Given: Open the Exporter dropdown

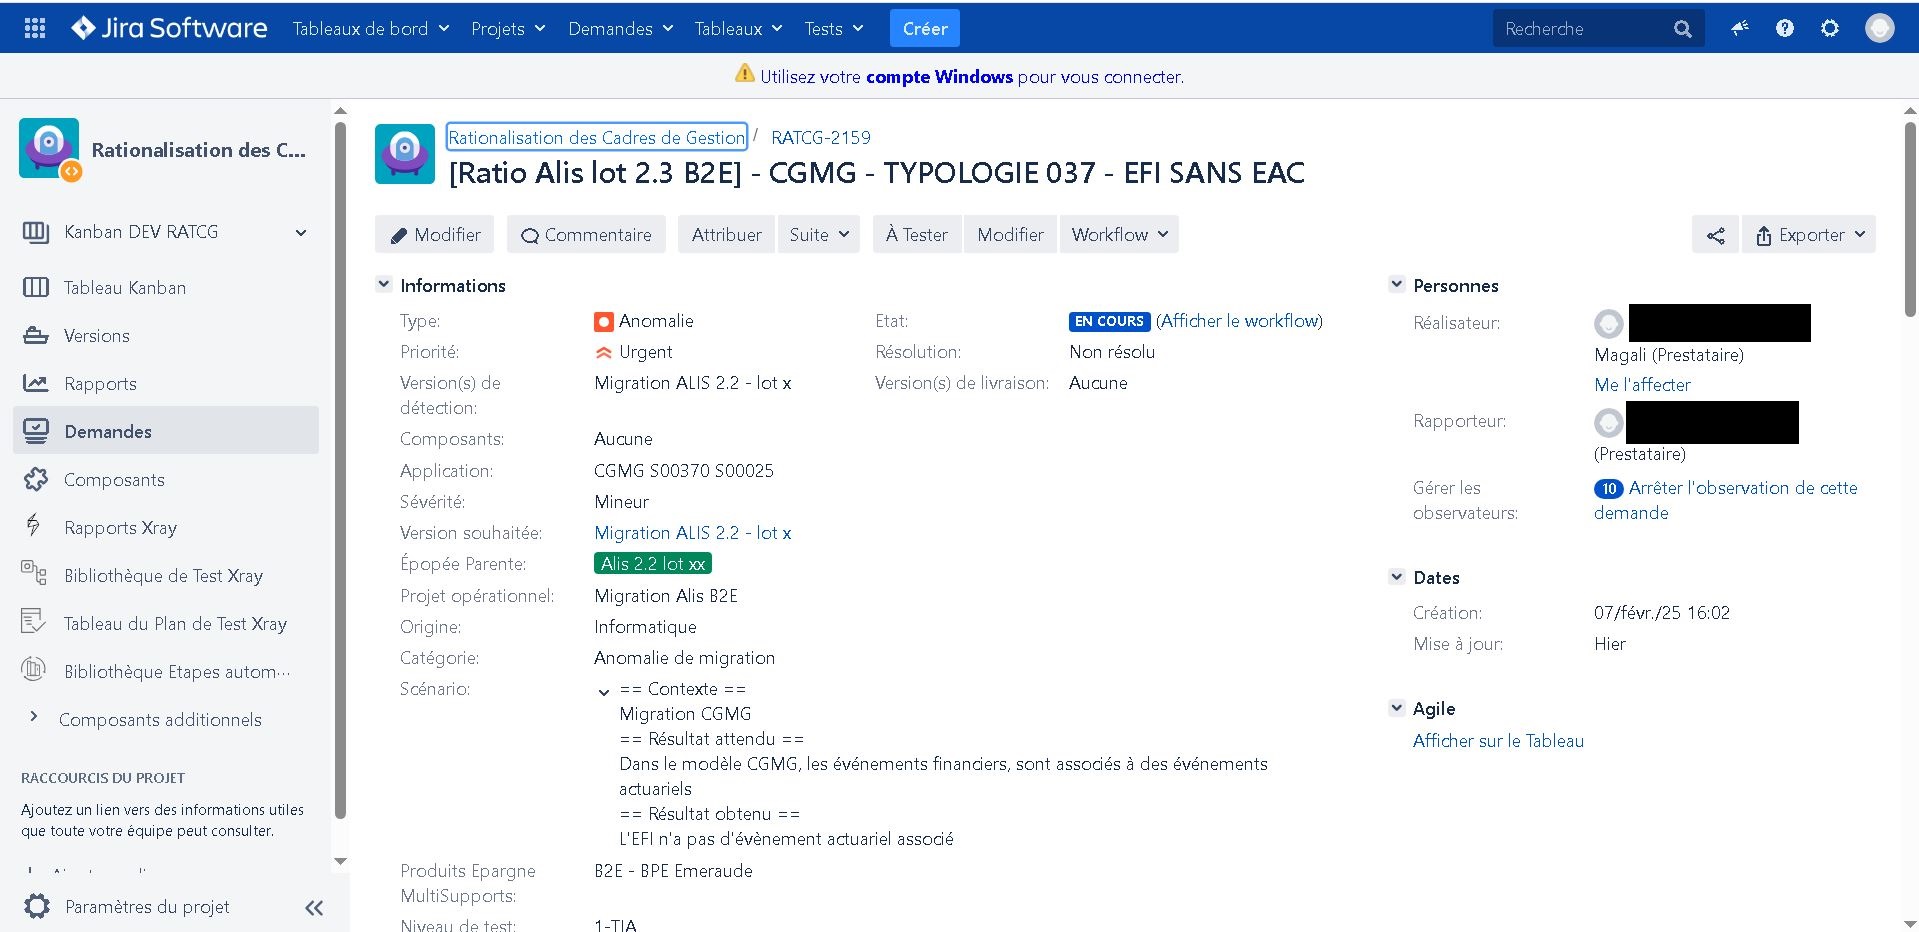Looking at the screenshot, I should point(1809,235).
